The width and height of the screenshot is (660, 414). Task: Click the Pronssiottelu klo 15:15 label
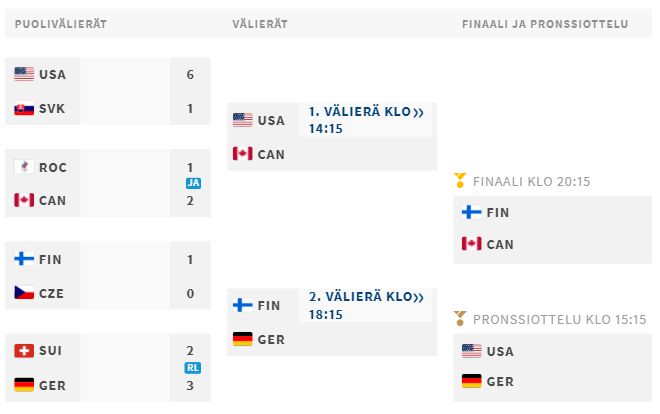click(x=559, y=320)
